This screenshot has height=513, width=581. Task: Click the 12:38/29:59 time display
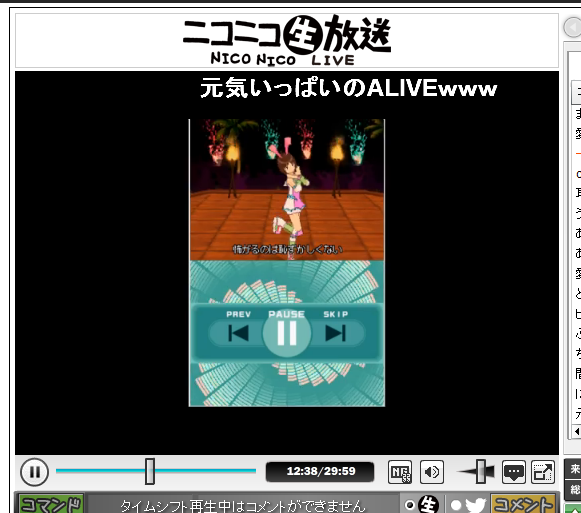point(320,471)
